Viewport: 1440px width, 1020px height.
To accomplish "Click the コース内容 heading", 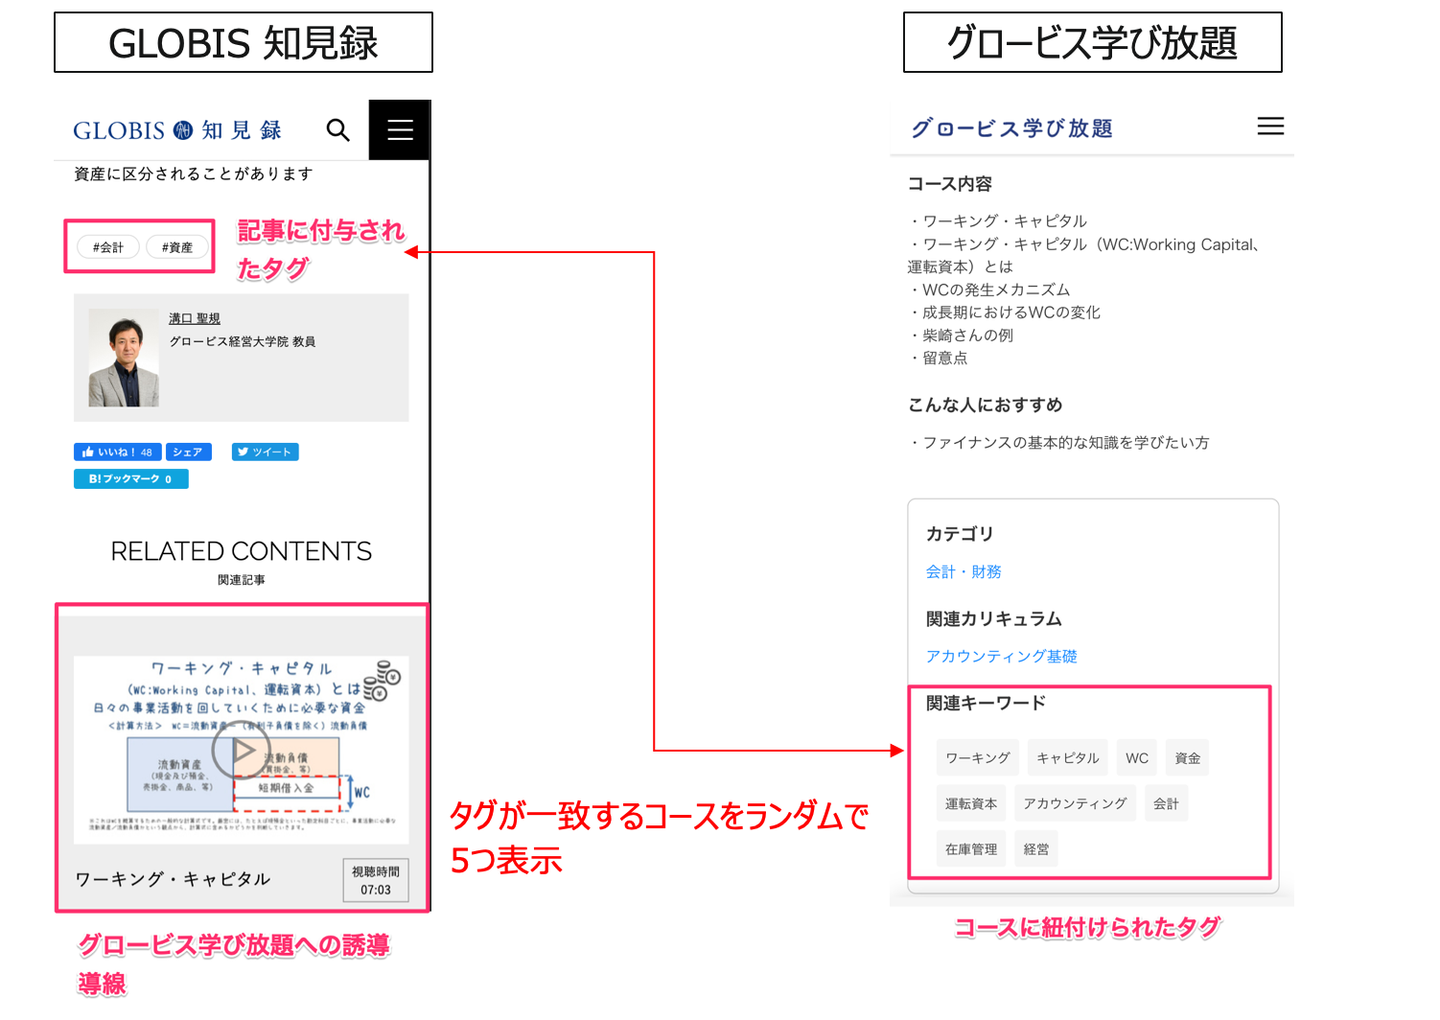I will tap(950, 184).
